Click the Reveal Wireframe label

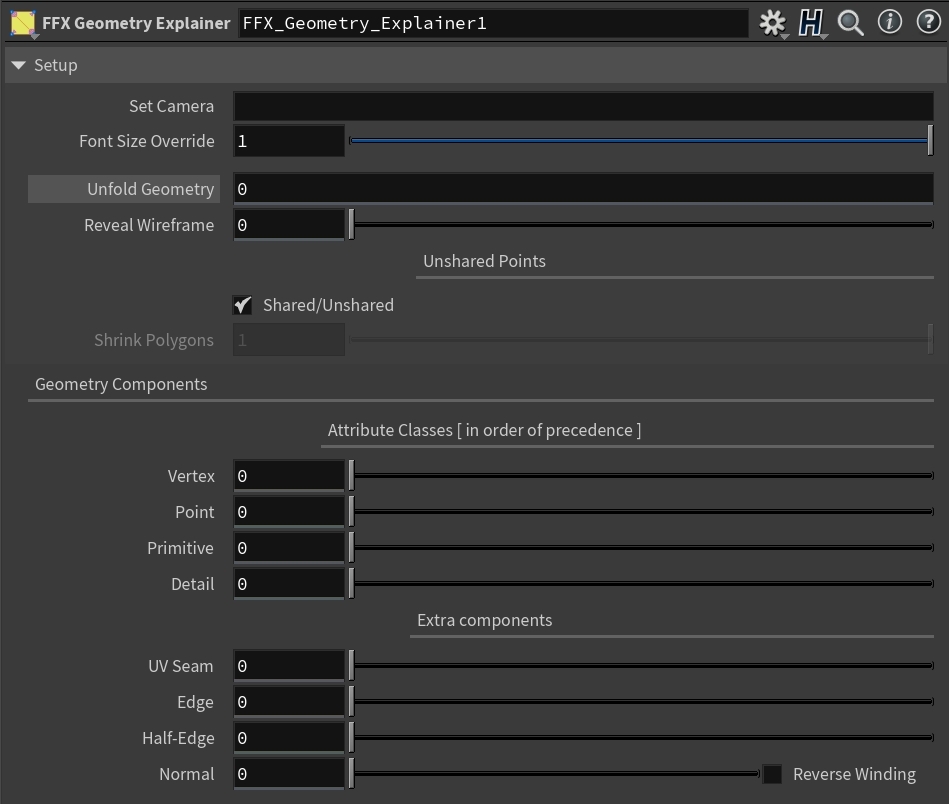[149, 225]
